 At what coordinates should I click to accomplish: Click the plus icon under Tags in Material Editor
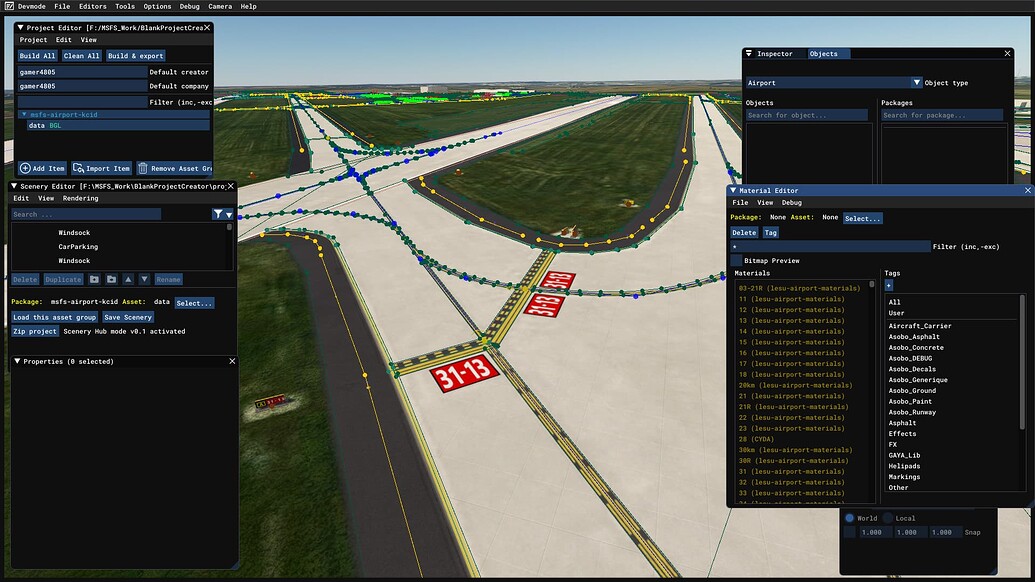coord(889,285)
